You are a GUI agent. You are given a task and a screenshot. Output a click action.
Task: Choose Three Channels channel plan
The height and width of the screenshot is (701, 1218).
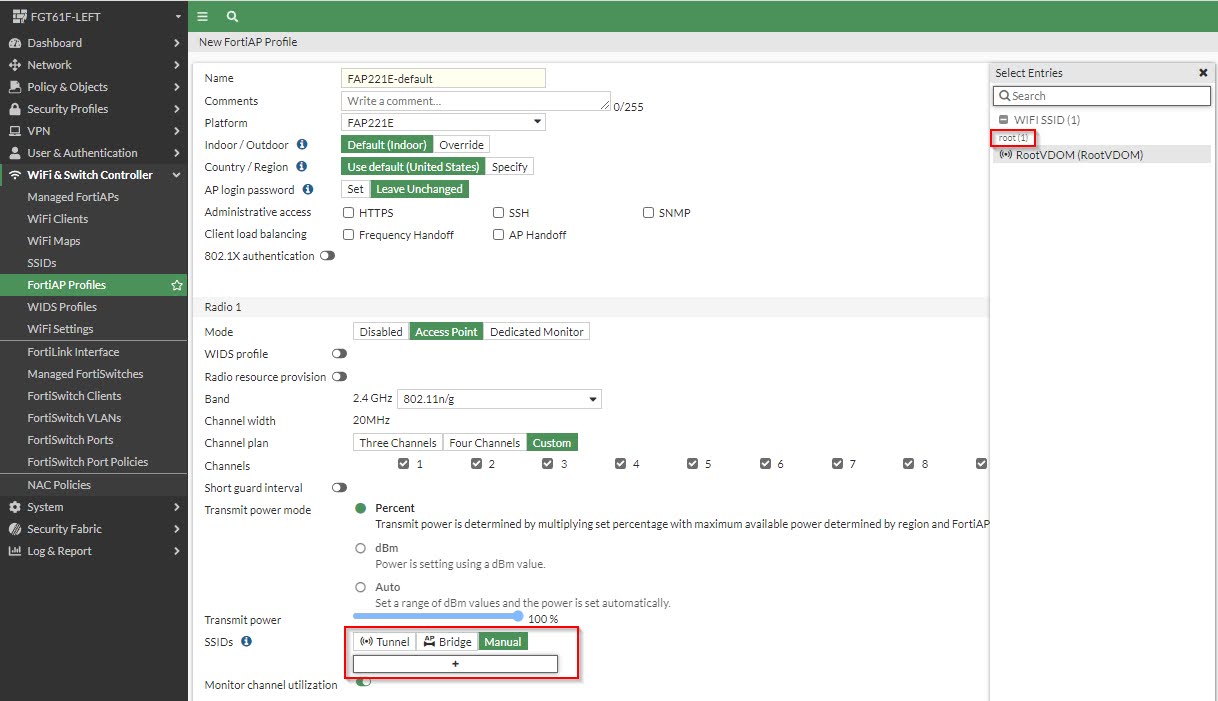[398, 443]
